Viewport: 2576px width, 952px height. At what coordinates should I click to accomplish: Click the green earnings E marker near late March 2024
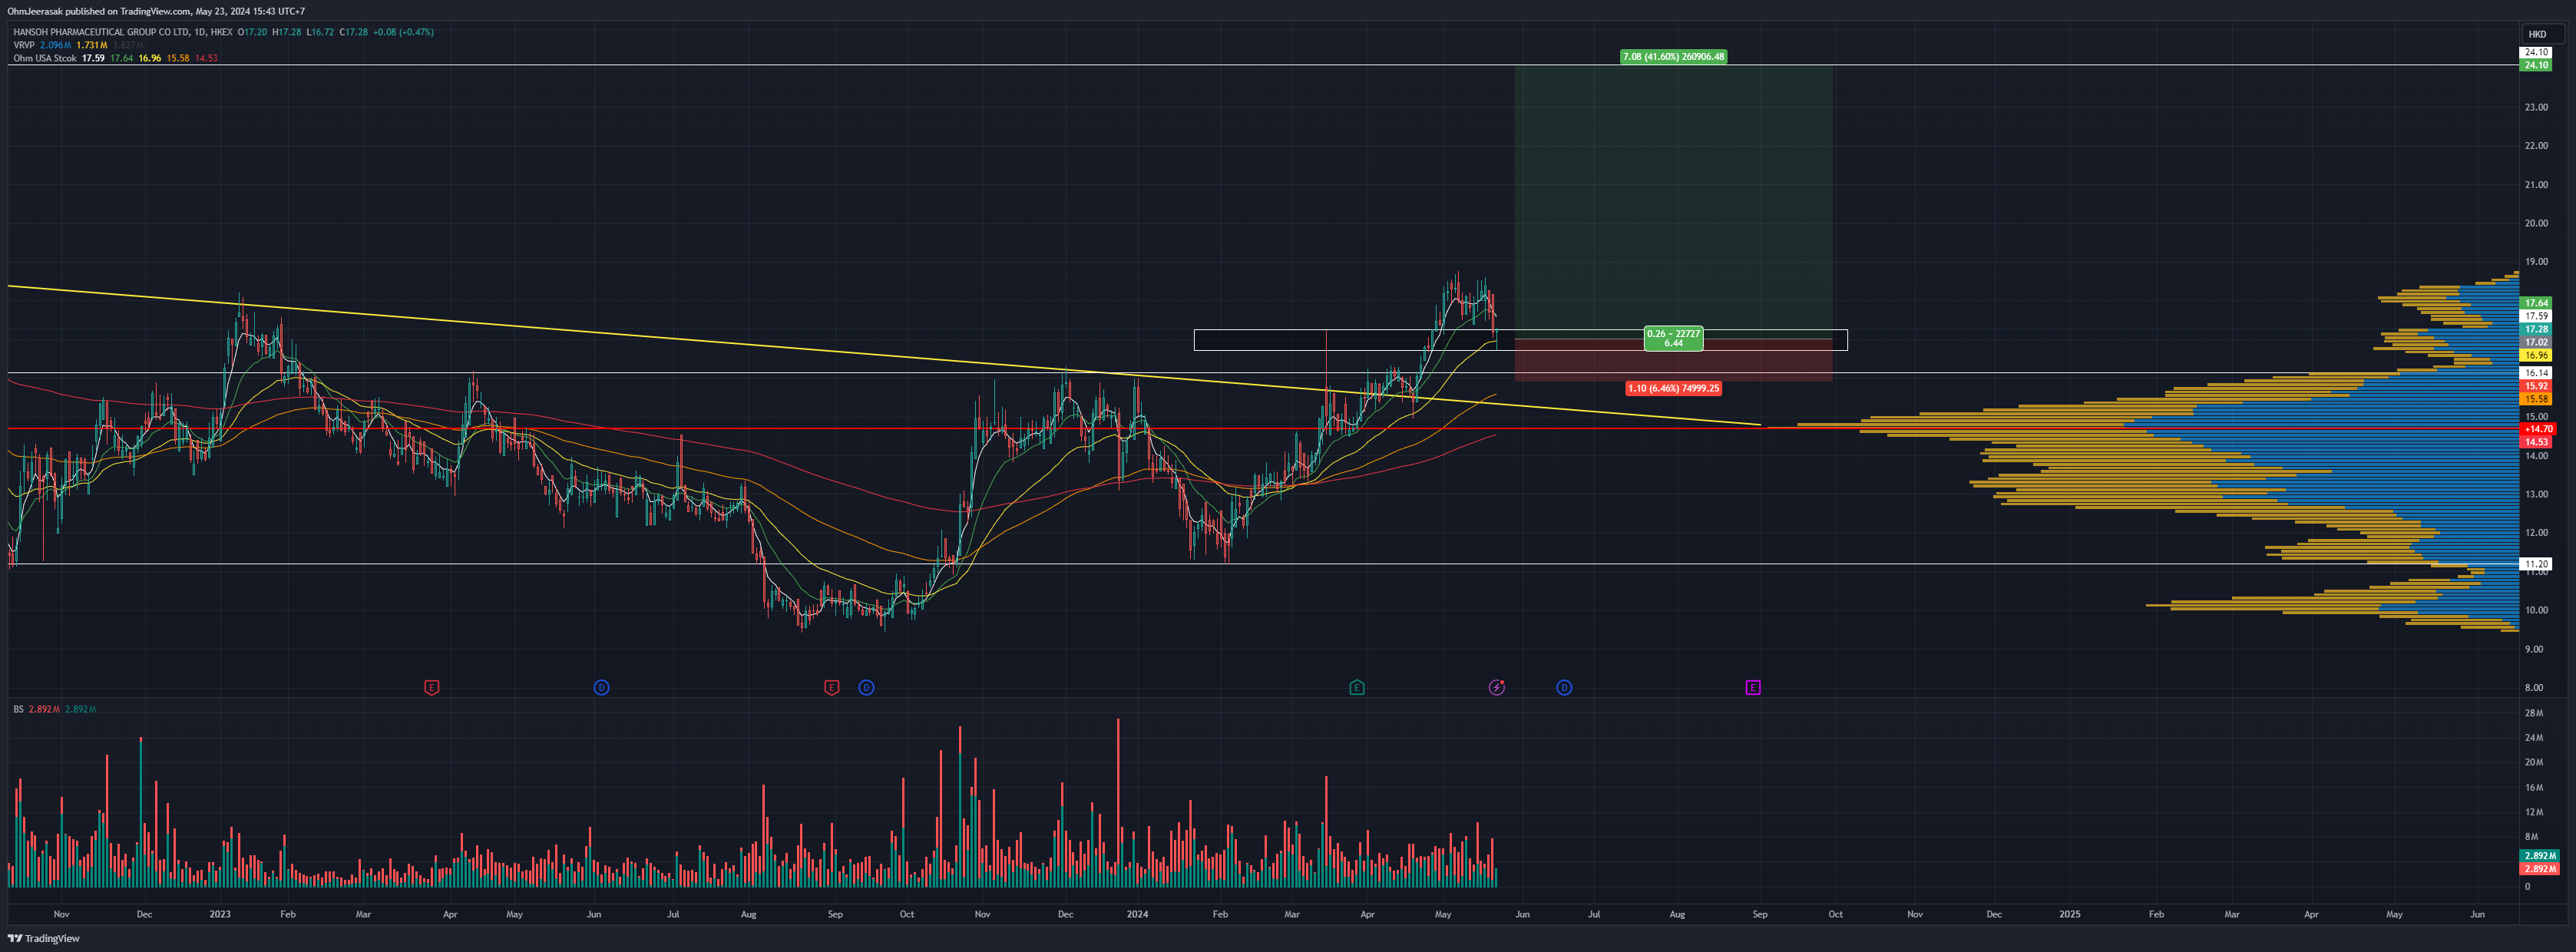point(1357,687)
